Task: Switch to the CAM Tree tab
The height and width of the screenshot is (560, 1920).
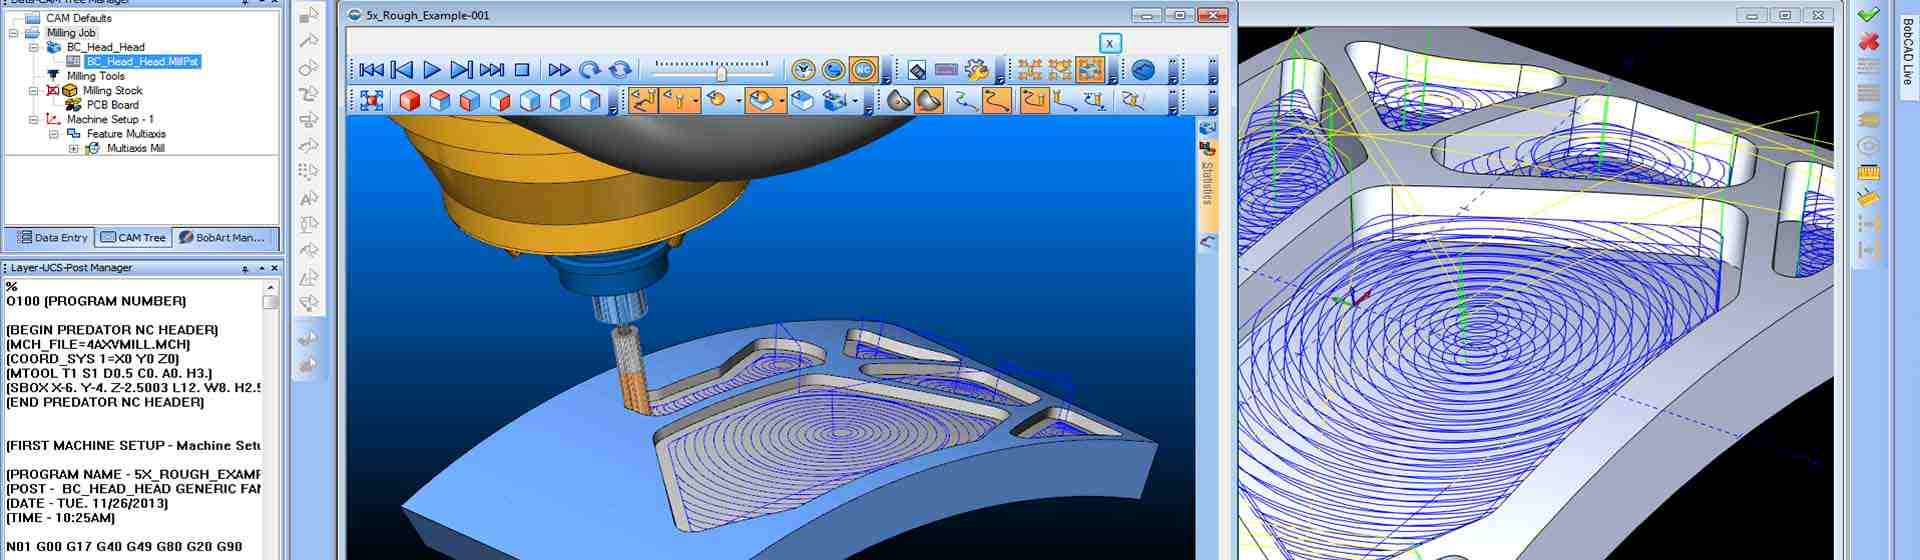Action: pyautogui.click(x=133, y=238)
